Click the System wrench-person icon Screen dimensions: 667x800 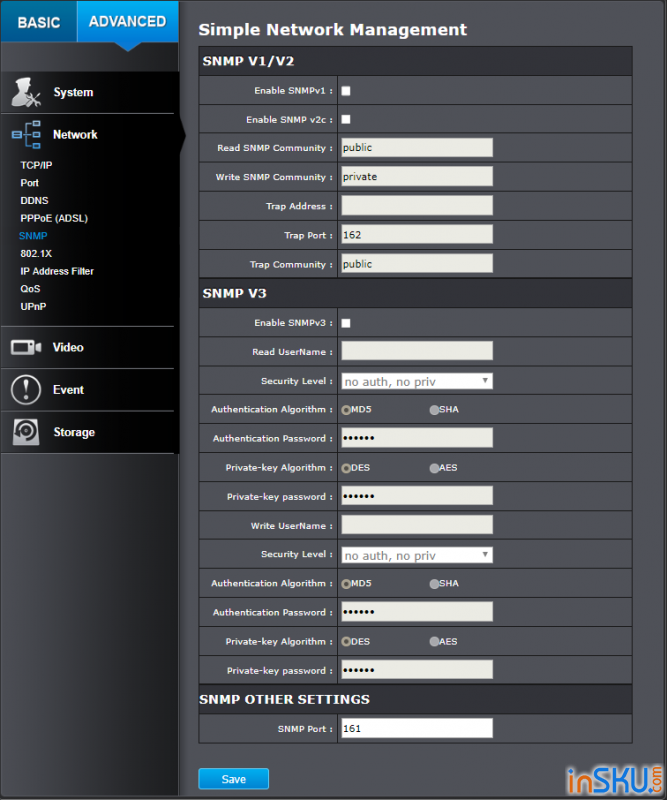(x=26, y=92)
